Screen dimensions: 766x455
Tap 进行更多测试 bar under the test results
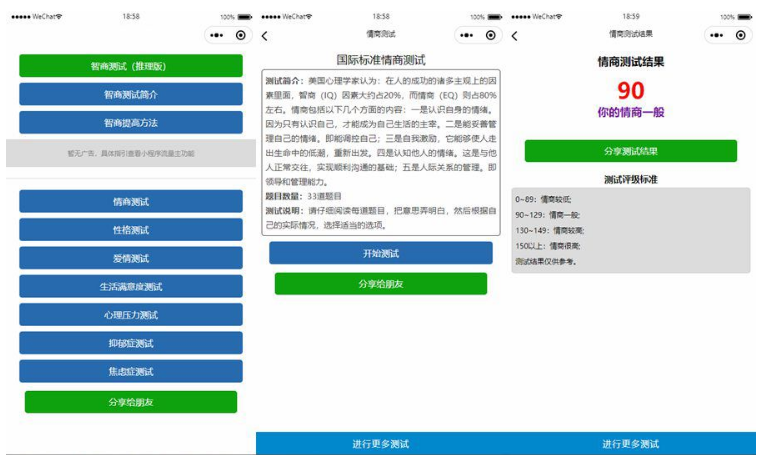pos(631,444)
